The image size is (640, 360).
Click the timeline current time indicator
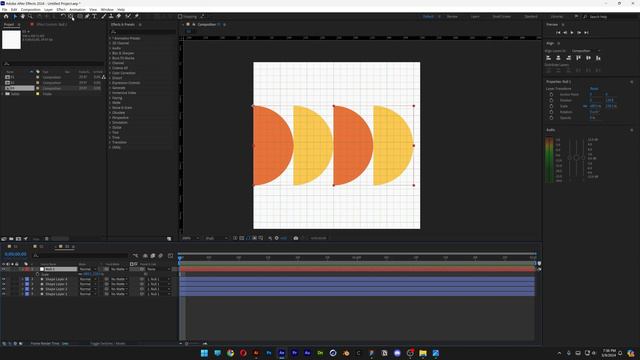point(180,258)
